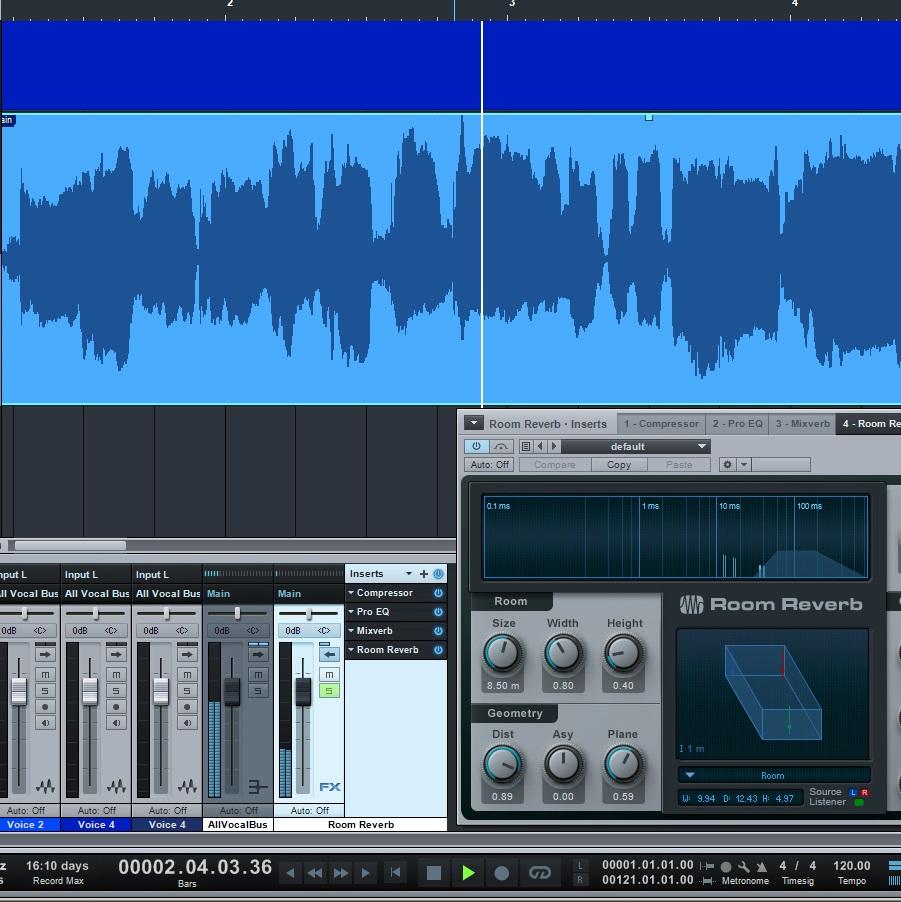Switch to the 1 - Compressor tab
Screen dimensions: 901x902
click(661, 423)
